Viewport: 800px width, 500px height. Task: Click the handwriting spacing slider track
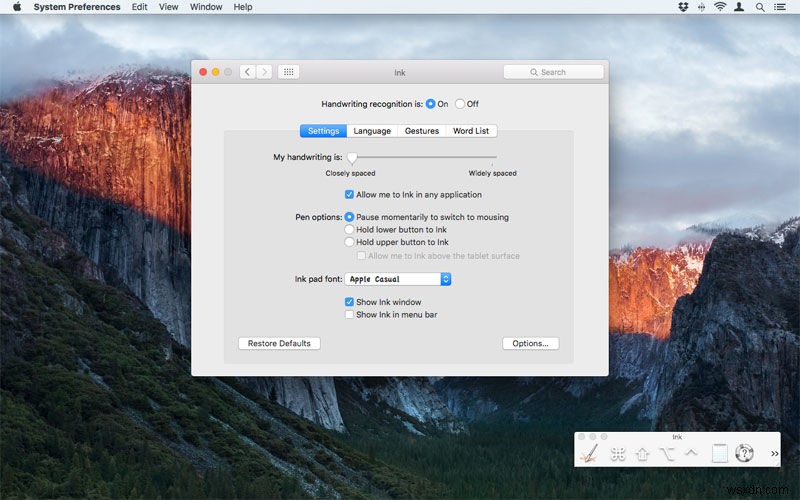[x=422, y=157]
